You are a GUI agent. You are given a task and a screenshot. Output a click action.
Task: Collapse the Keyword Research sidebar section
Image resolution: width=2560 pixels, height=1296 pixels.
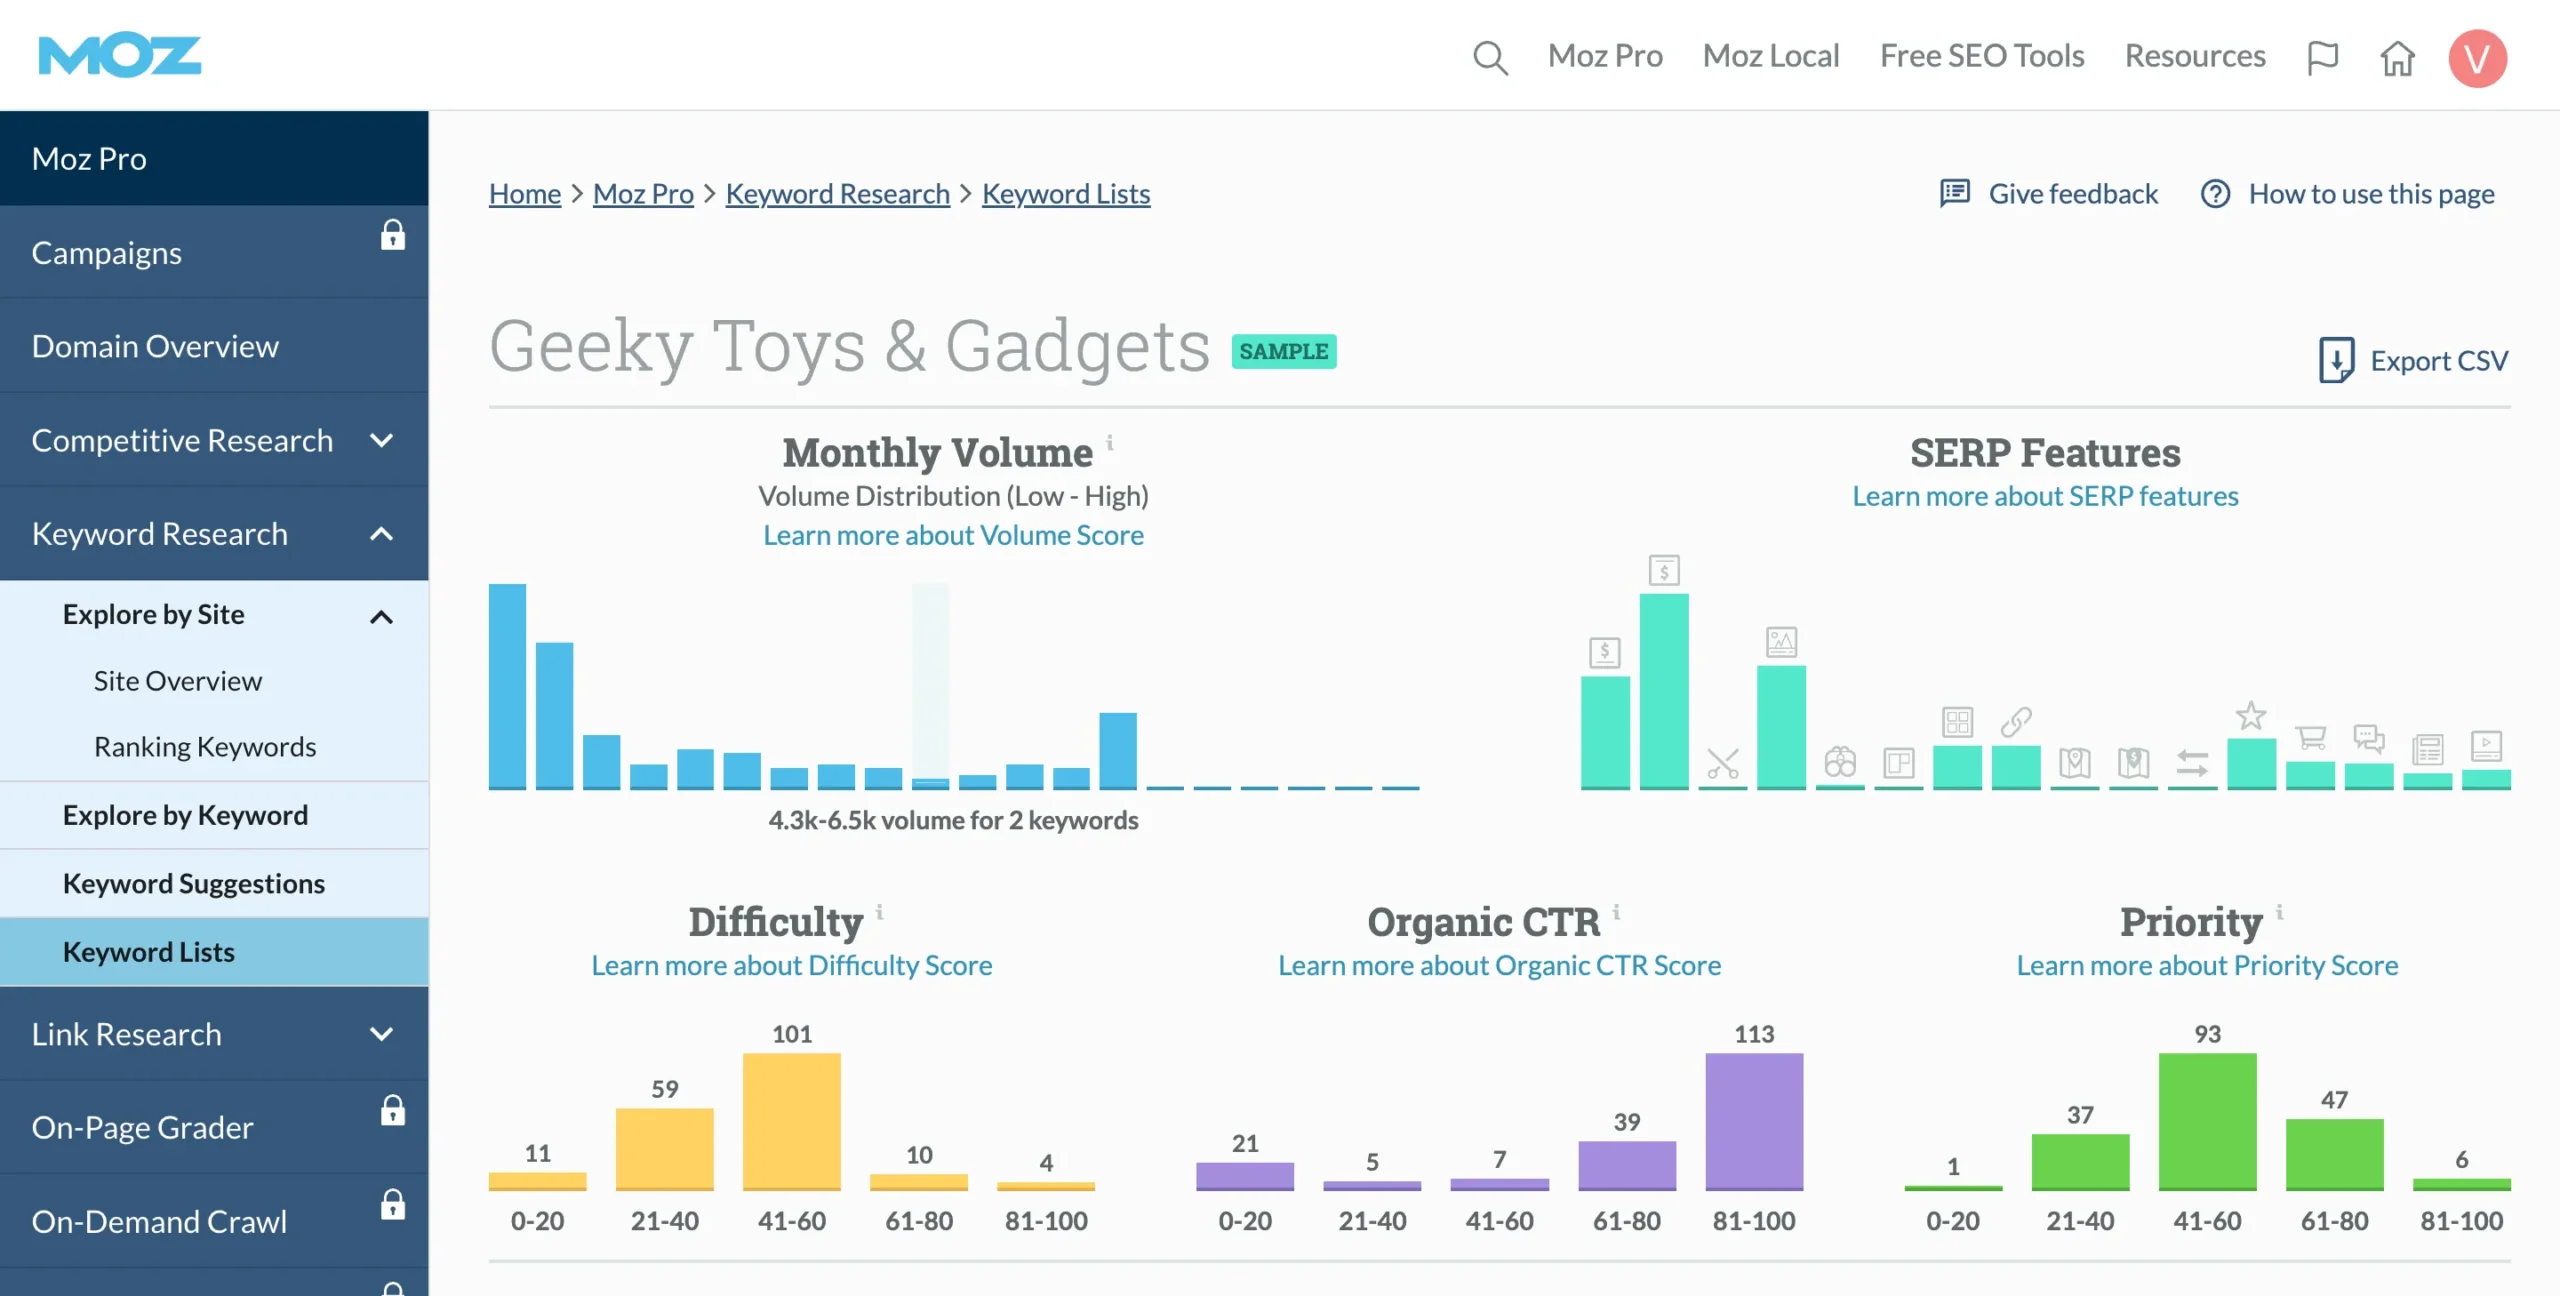380,534
